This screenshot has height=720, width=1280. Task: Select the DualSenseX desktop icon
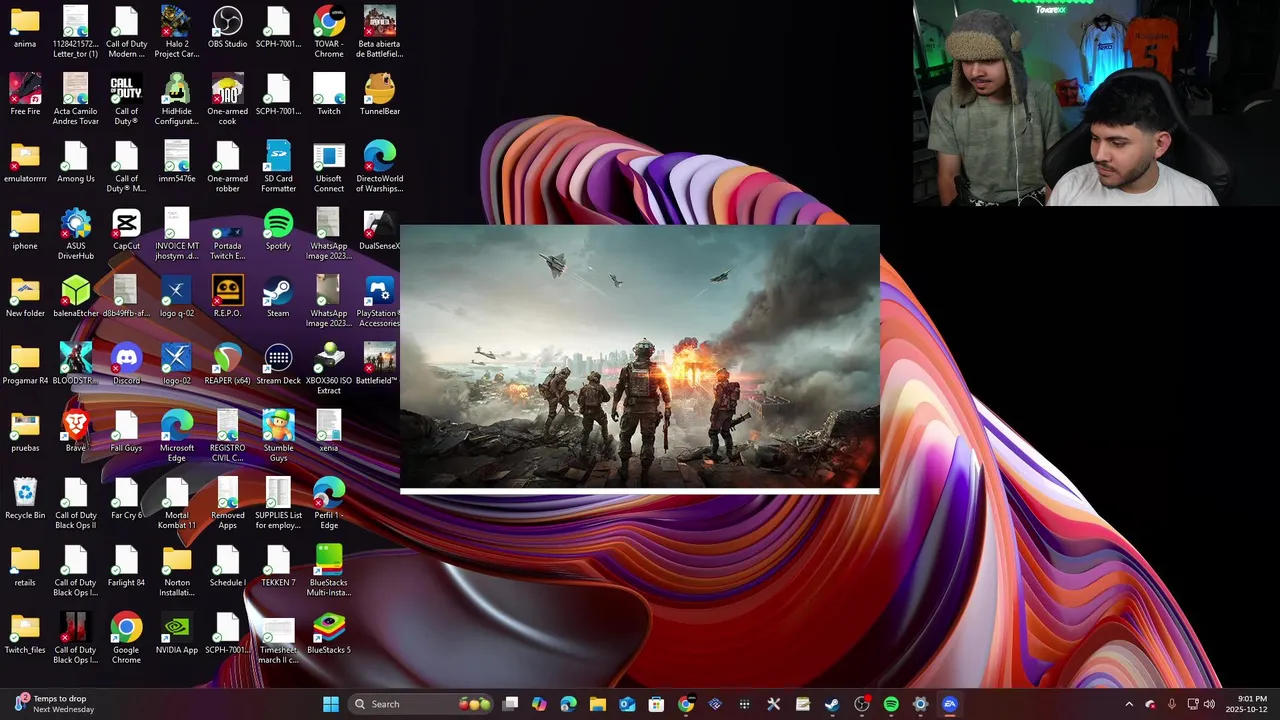point(380,230)
